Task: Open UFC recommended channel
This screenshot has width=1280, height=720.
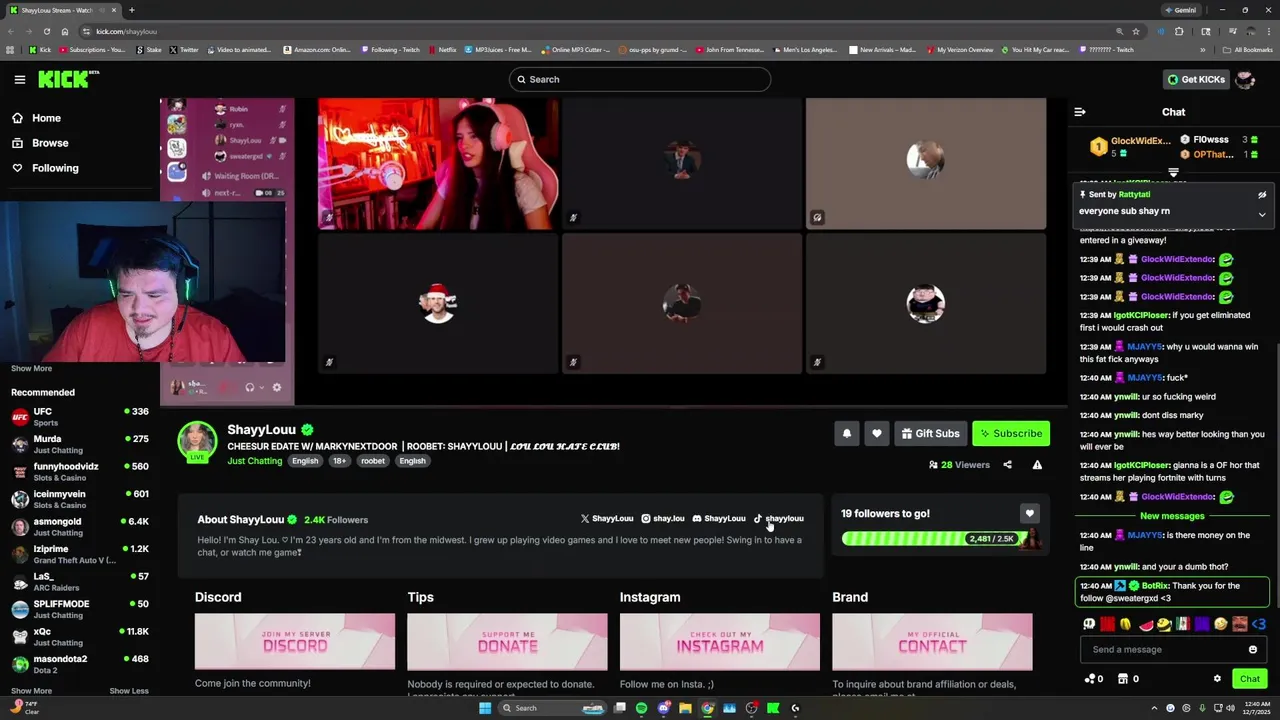Action: pos(80,416)
